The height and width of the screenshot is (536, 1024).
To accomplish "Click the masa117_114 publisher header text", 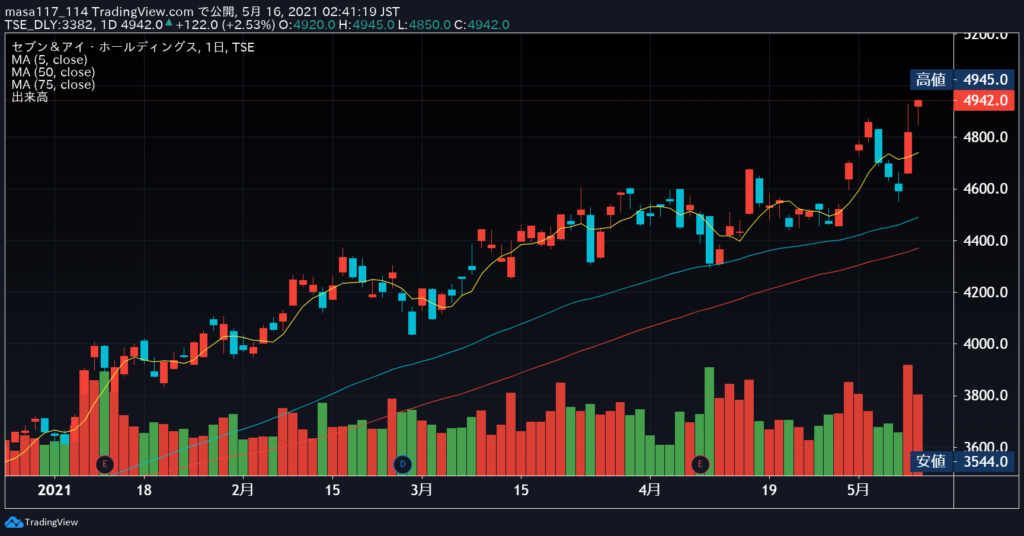I will 46,12.
